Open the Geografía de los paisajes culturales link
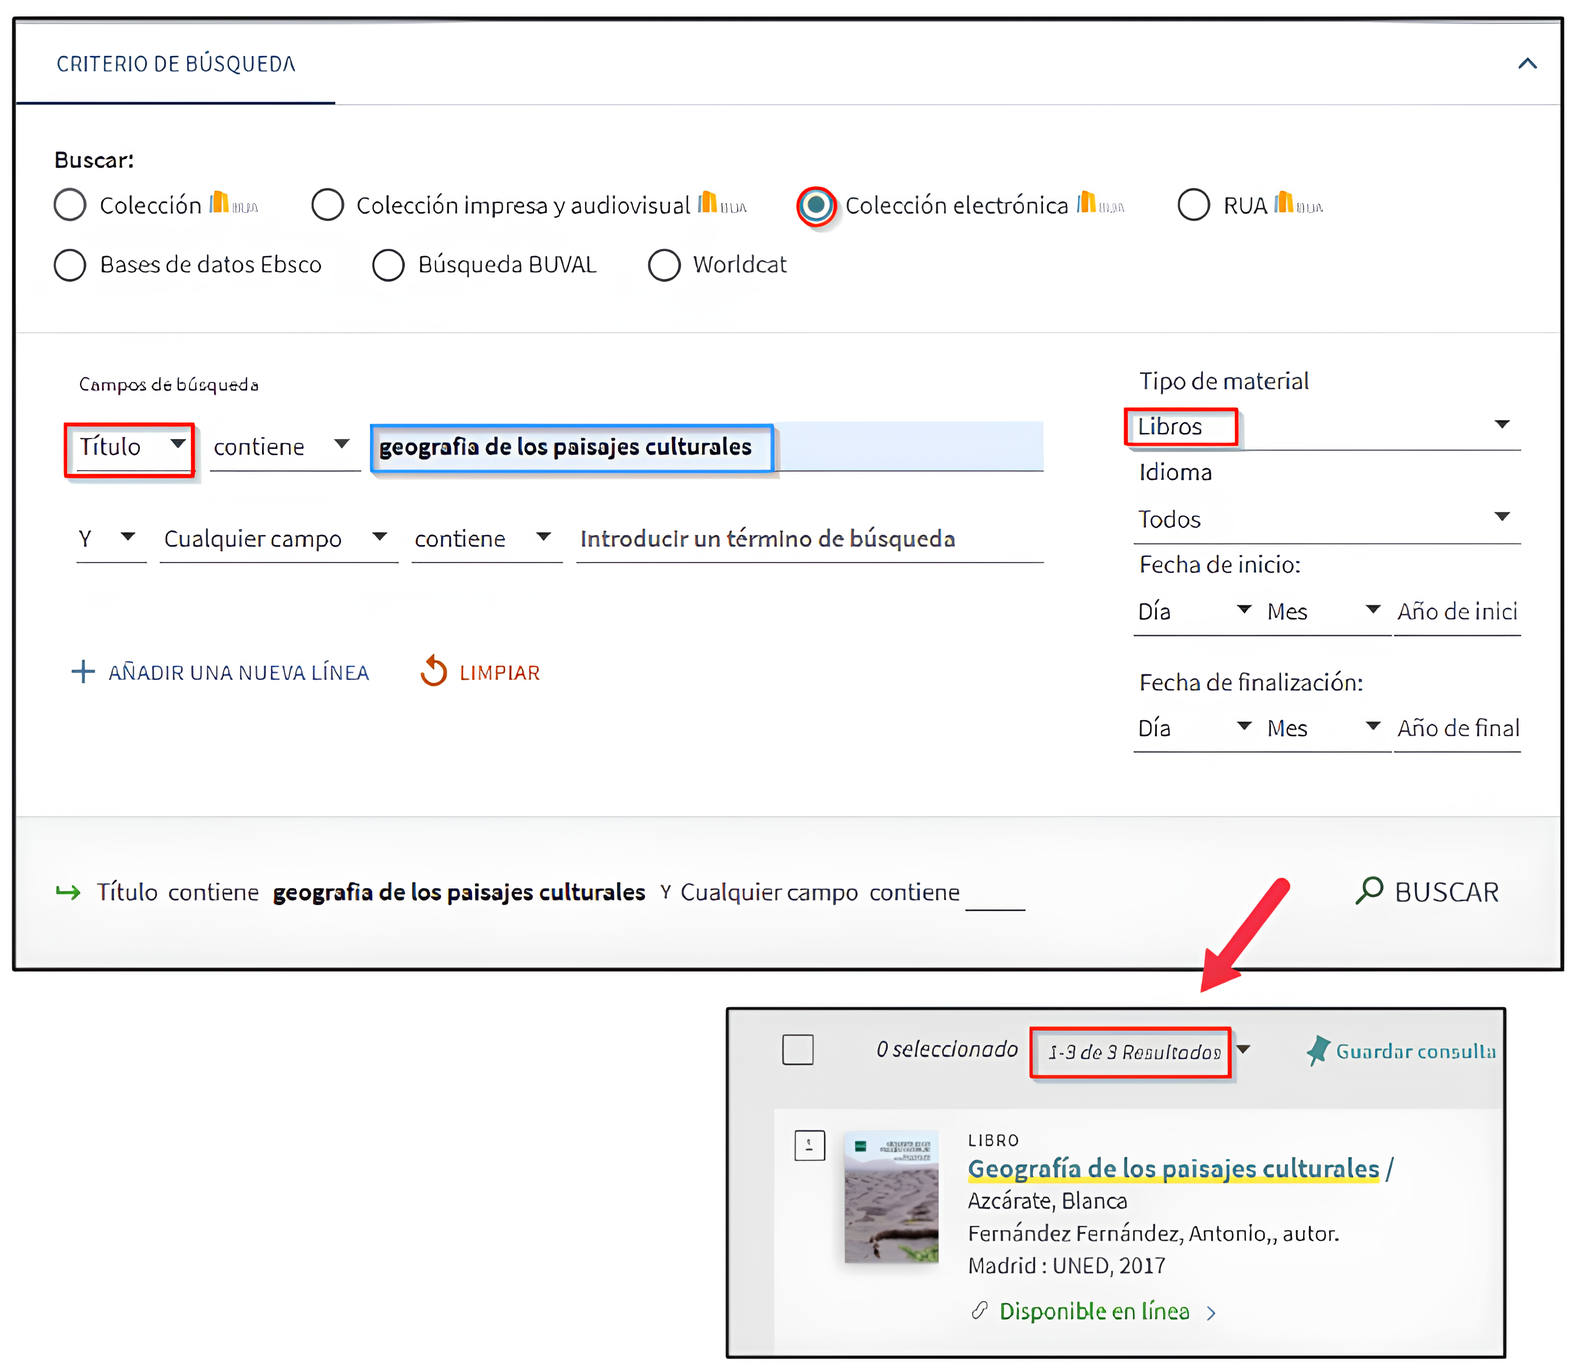Viewport: 1584px width, 1372px height. [x=1173, y=1168]
